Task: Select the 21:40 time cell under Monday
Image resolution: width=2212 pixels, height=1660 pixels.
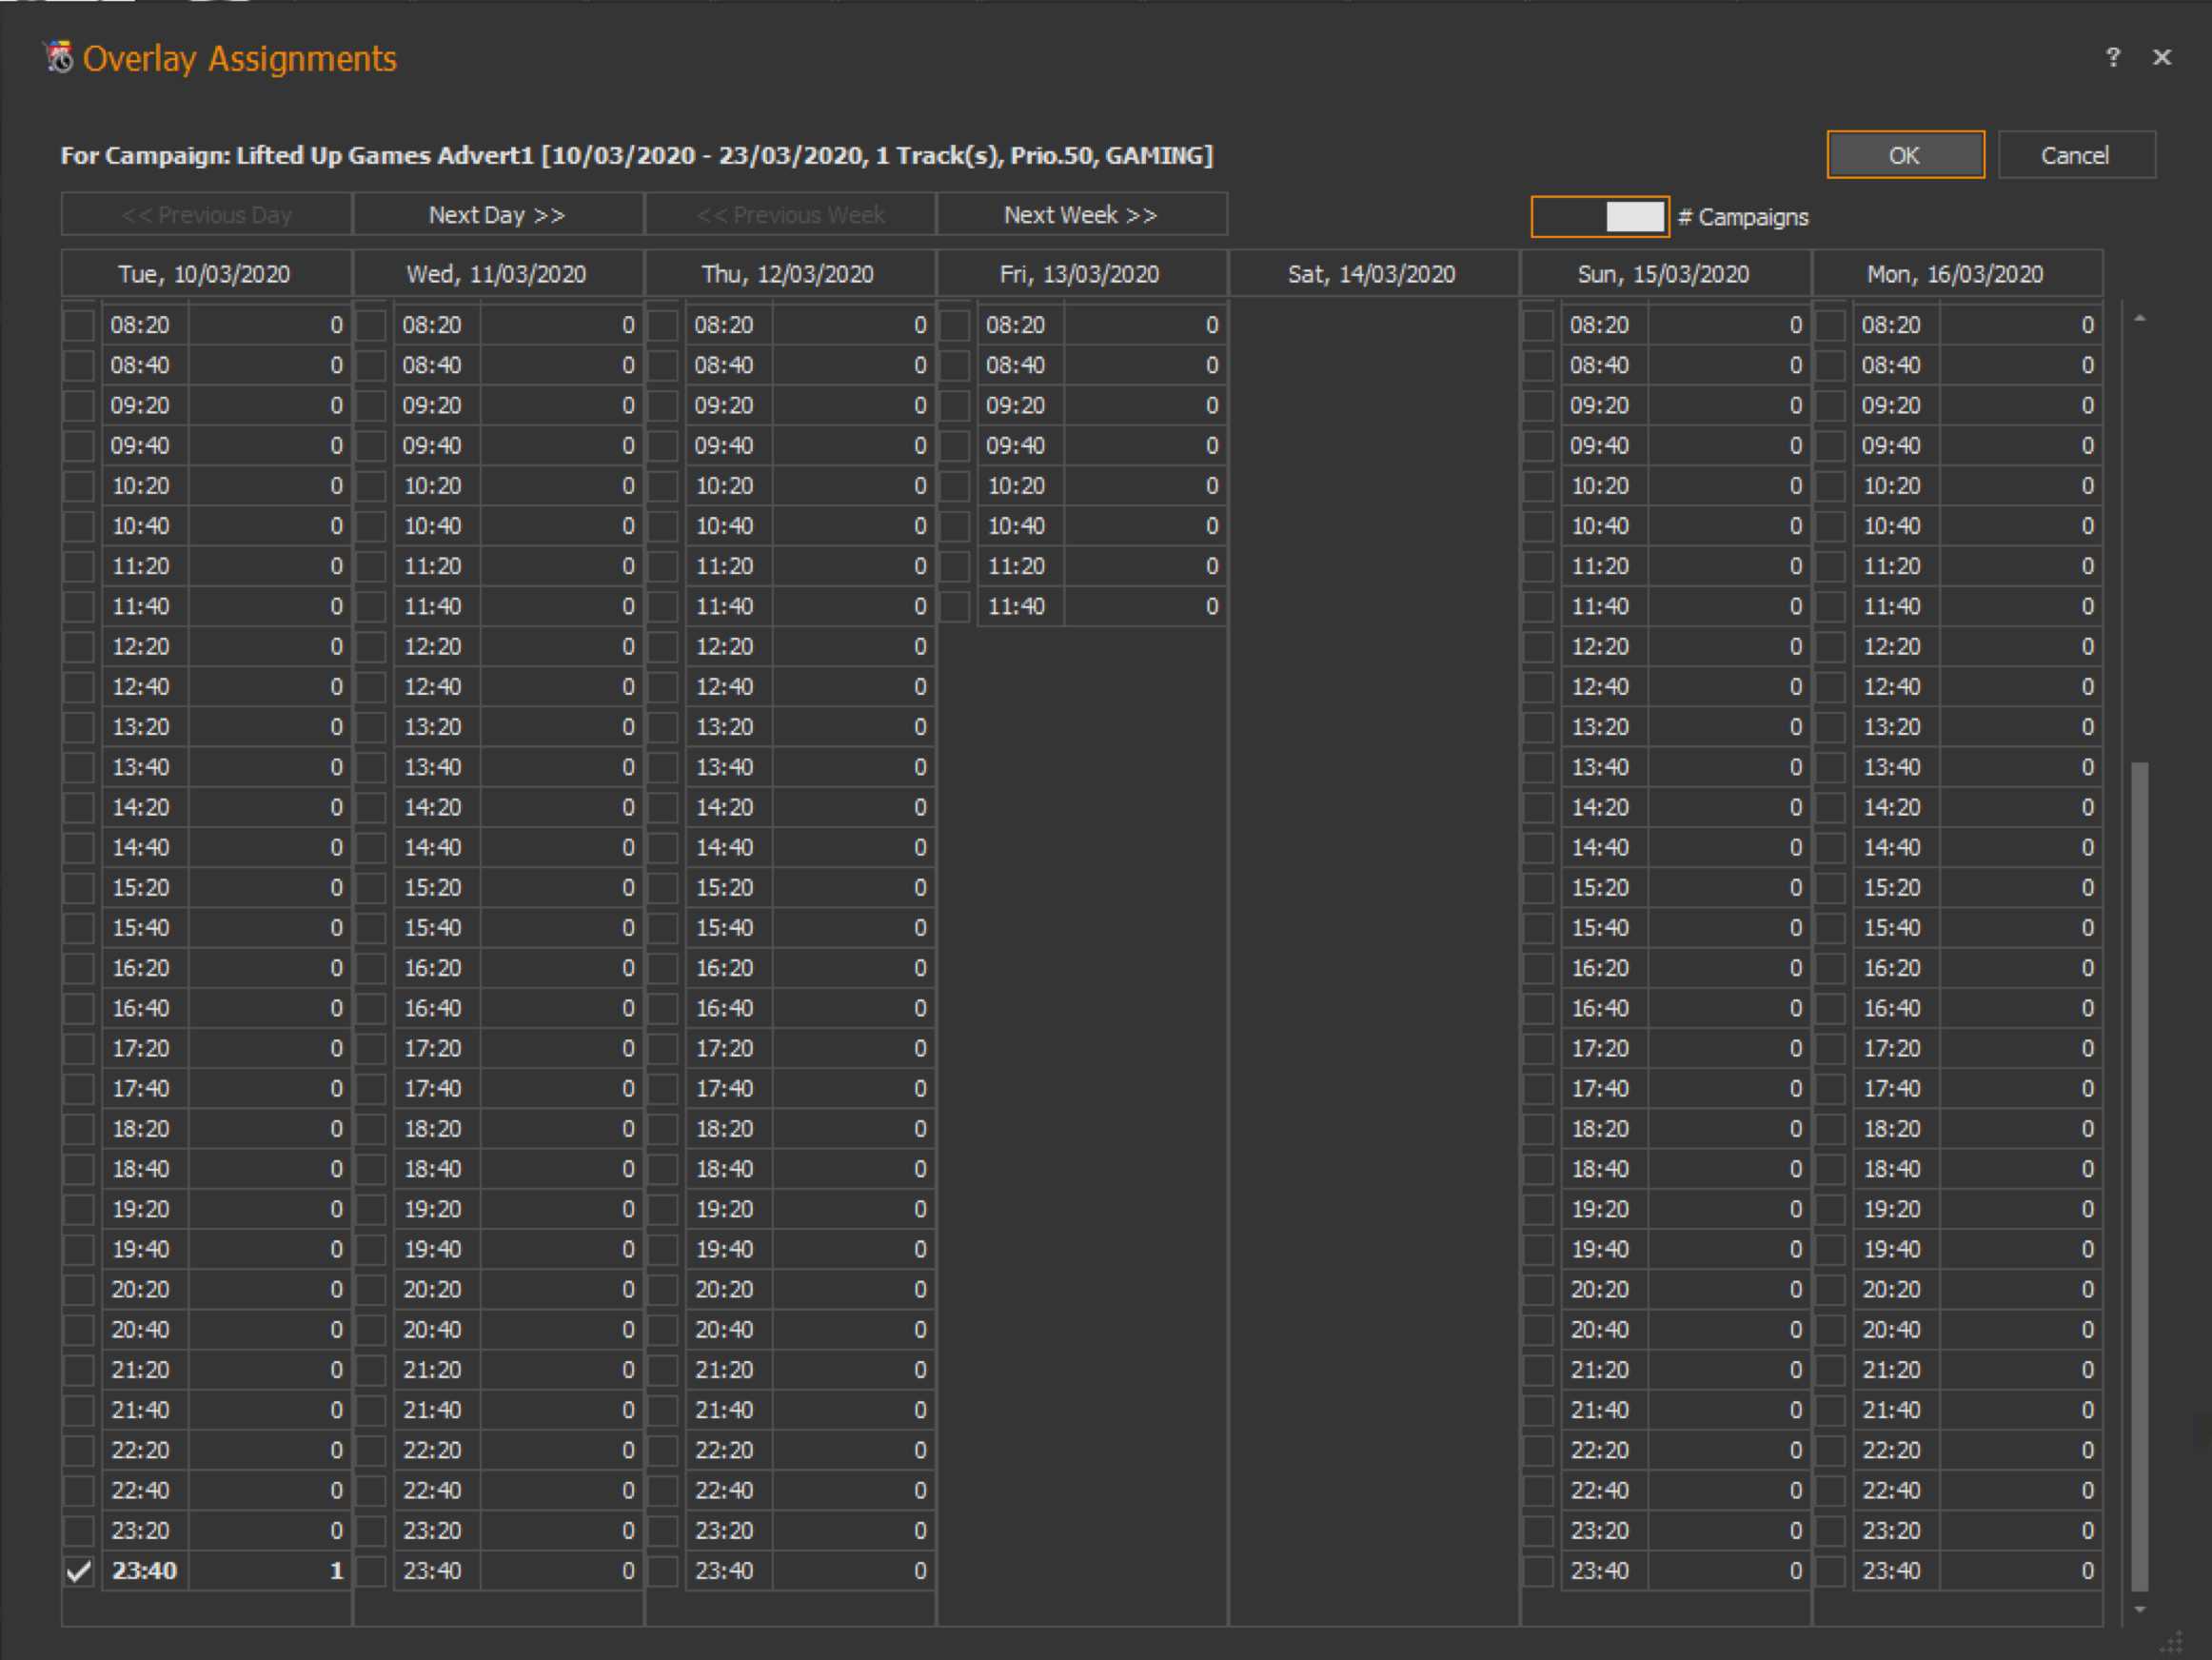Action: pyautogui.click(x=1897, y=1410)
